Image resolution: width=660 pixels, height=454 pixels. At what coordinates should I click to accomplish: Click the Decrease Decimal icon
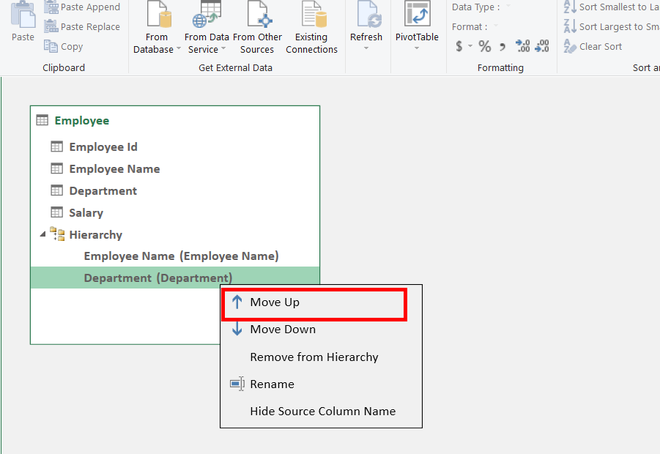tap(542, 46)
